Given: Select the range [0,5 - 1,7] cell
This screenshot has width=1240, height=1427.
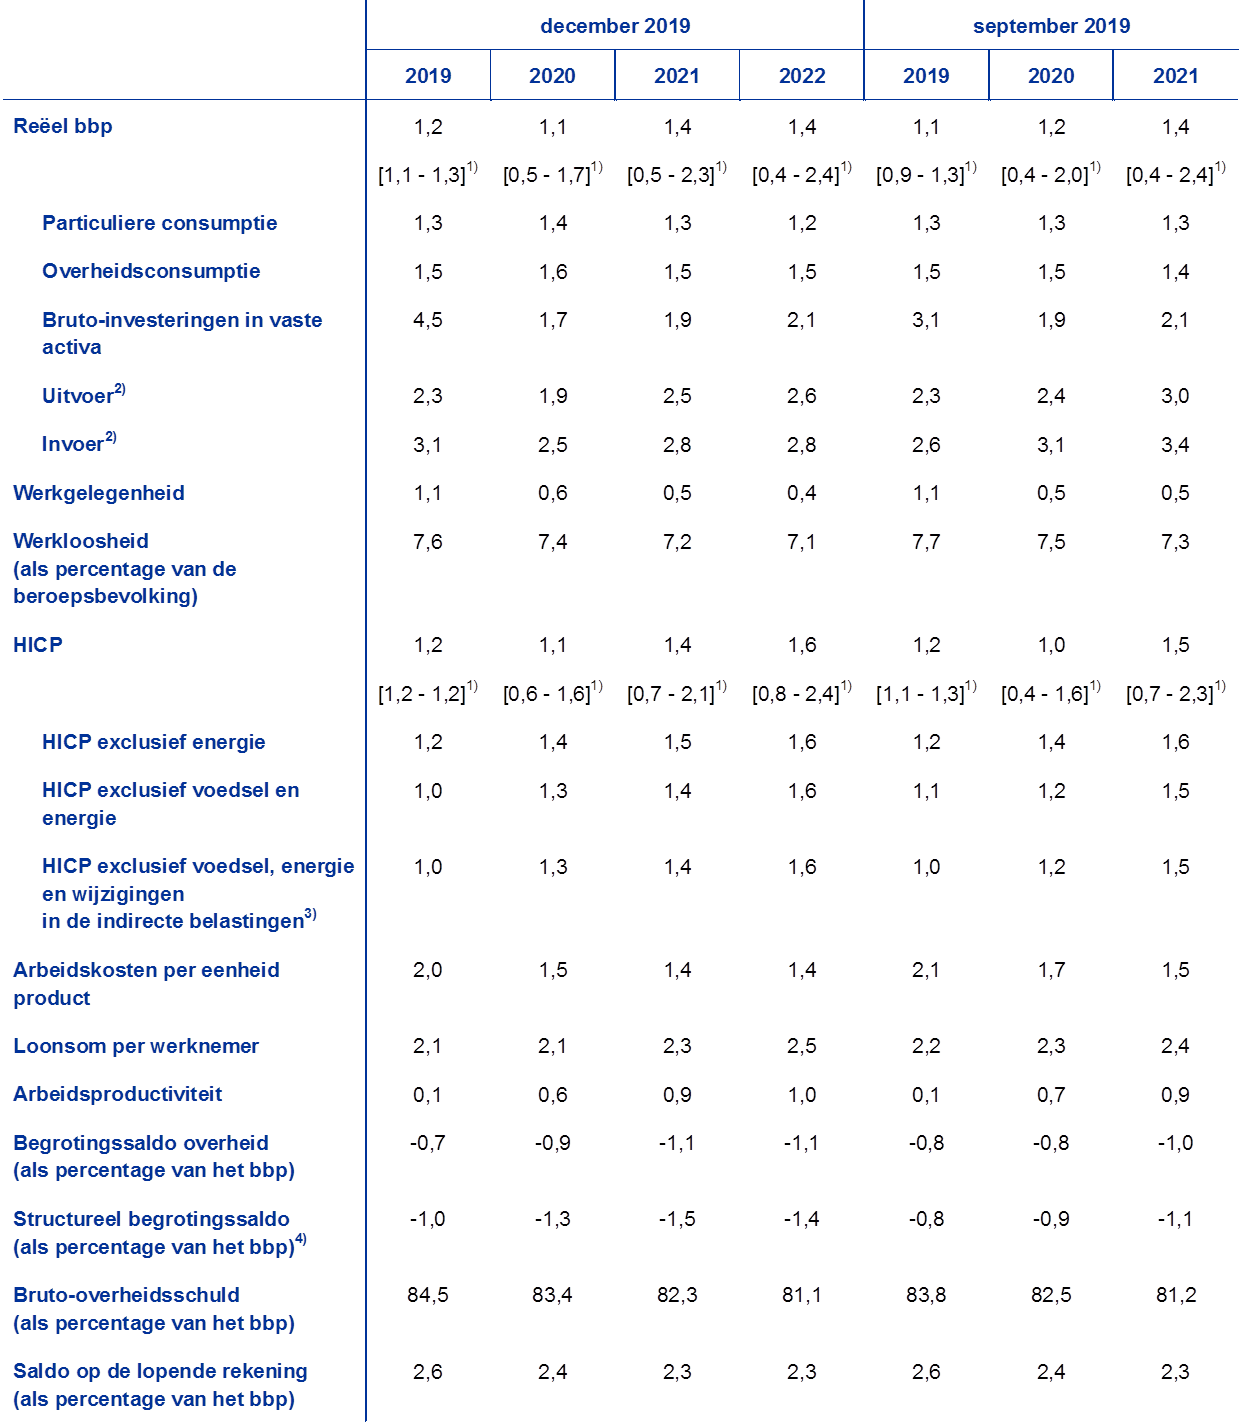Looking at the screenshot, I should (552, 174).
